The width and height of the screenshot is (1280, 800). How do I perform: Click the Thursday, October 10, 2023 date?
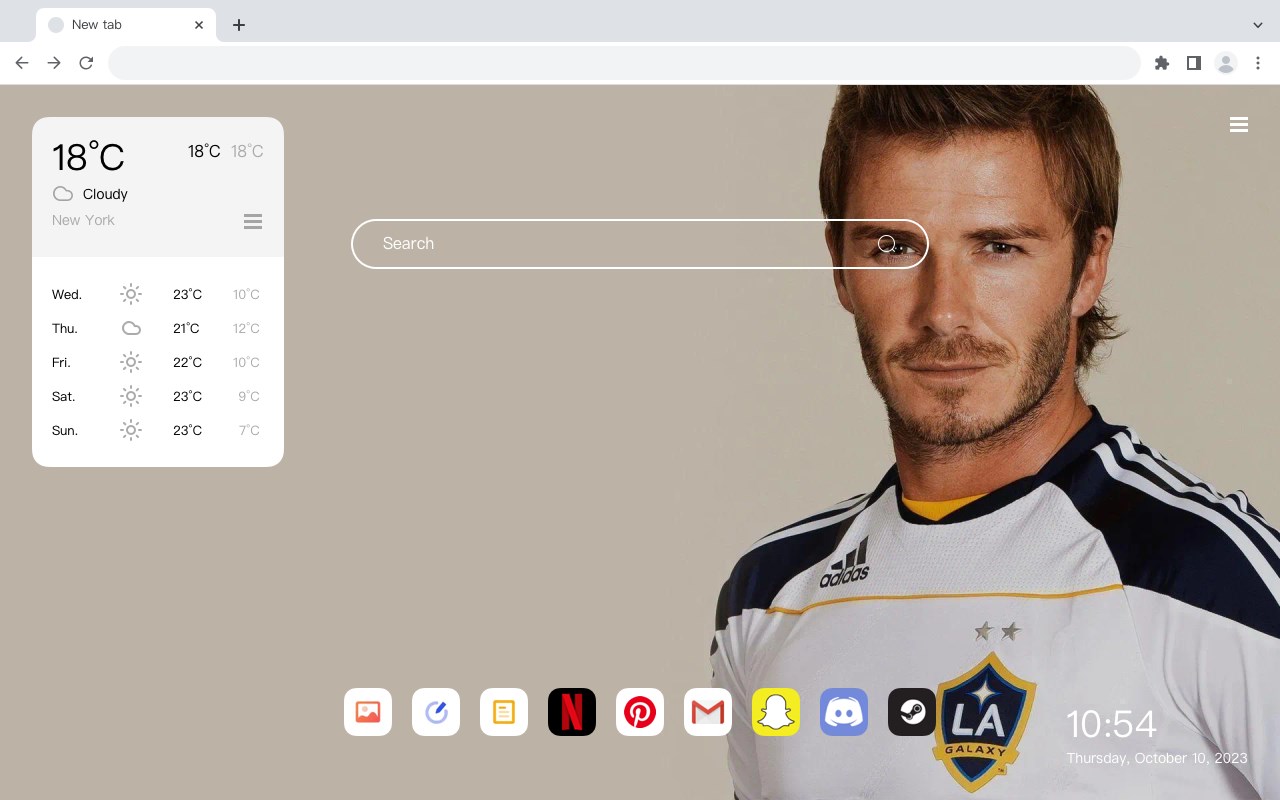[x=1157, y=758]
